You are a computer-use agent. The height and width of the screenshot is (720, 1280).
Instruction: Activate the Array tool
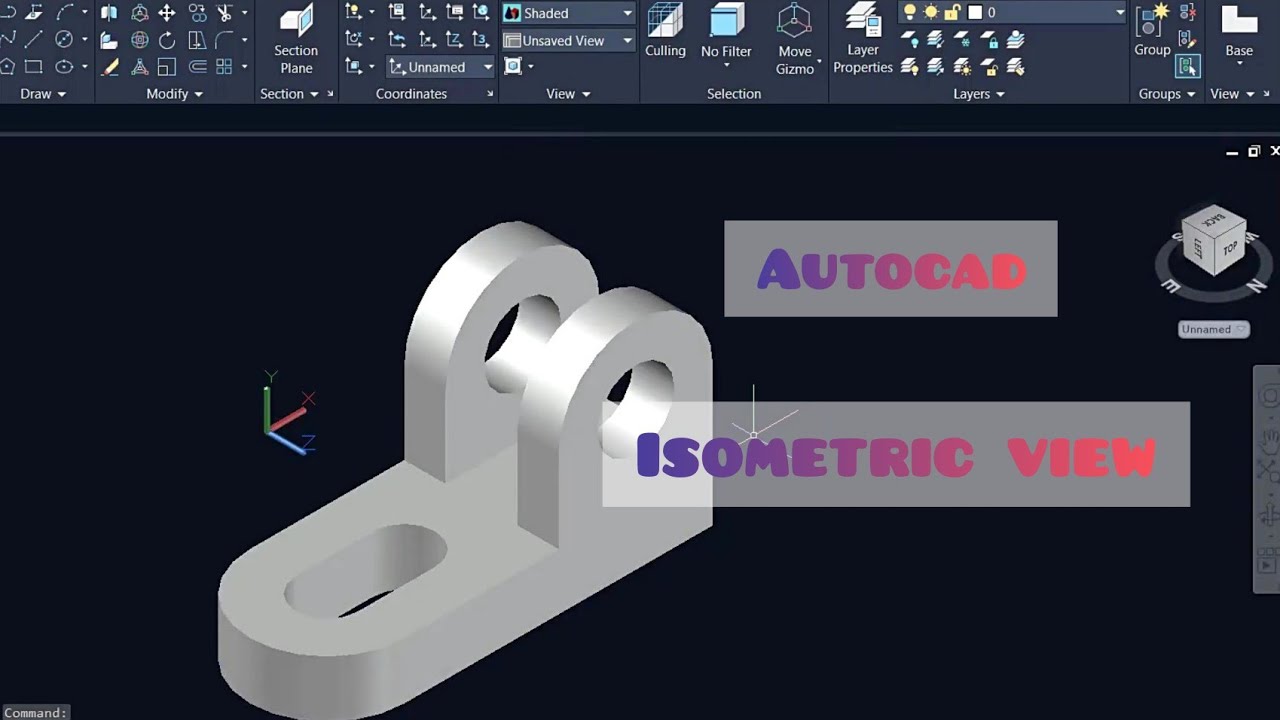pos(224,67)
